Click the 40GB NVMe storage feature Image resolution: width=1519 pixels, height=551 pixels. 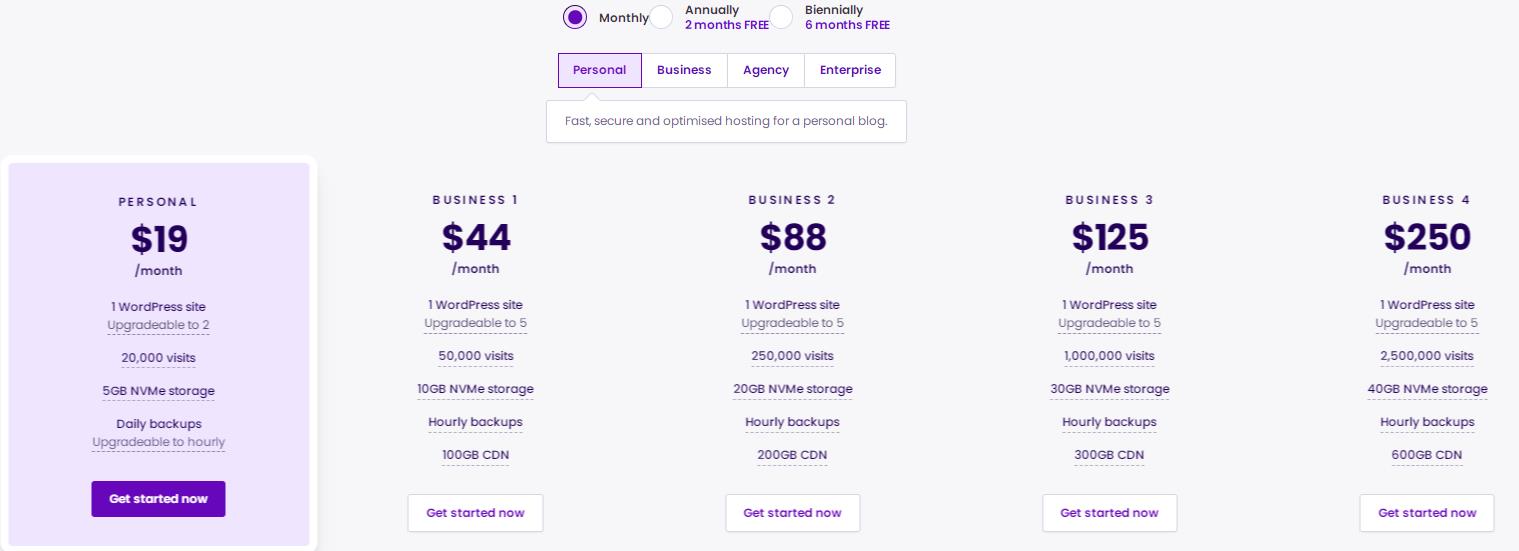pos(1427,389)
